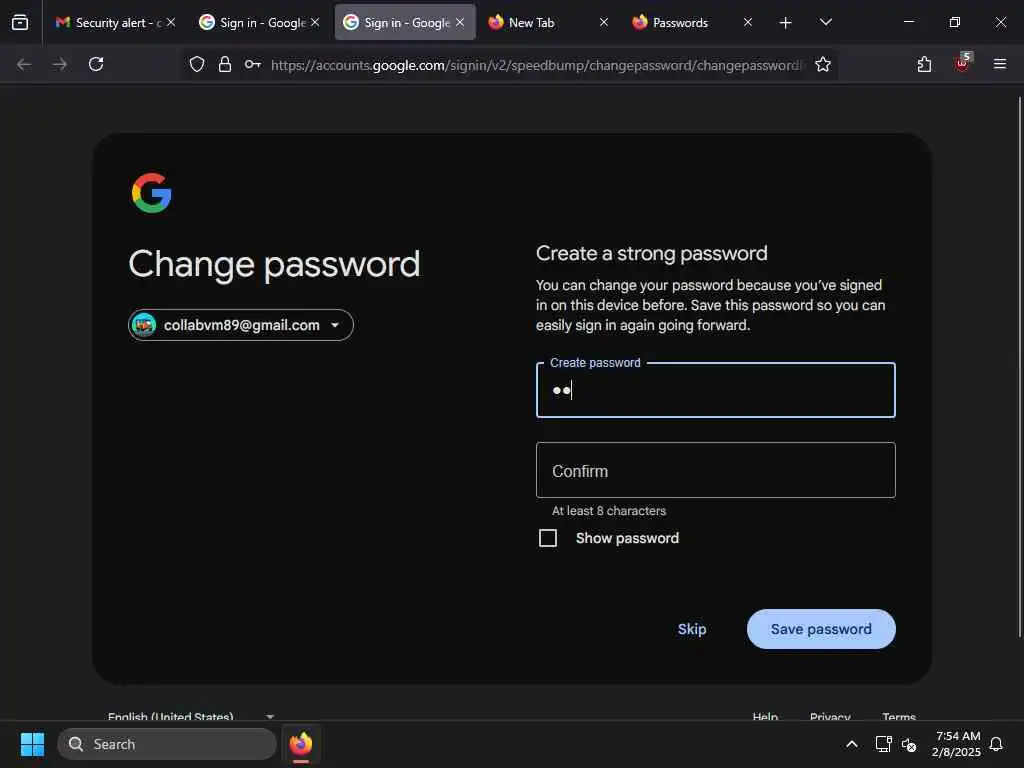Open the muted volume tray icon
The width and height of the screenshot is (1024, 768).
tap(909, 744)
